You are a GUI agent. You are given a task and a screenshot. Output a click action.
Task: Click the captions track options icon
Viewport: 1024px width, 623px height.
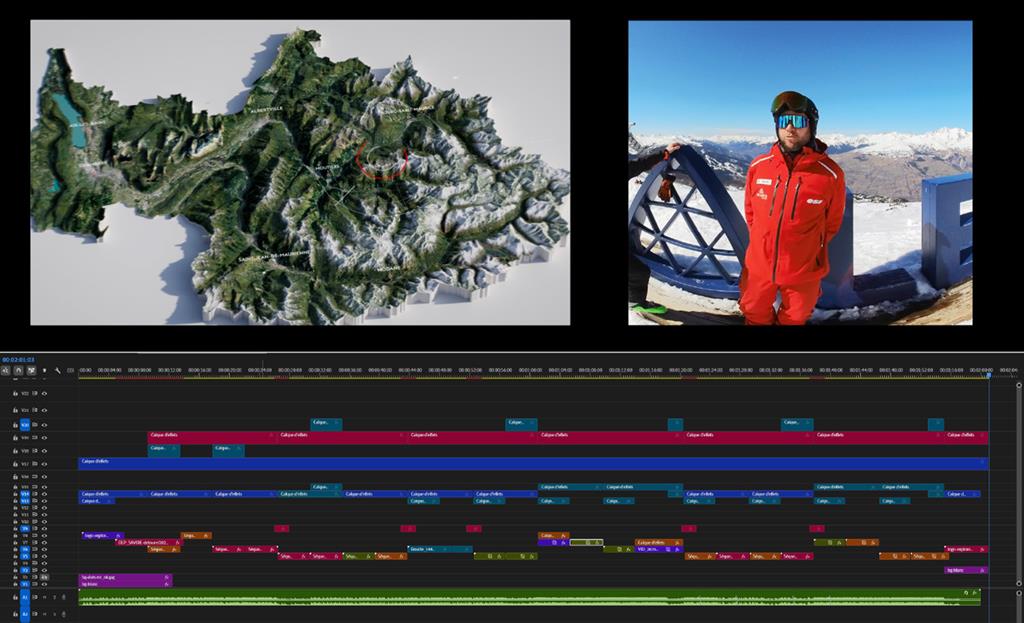pos(70,370)
